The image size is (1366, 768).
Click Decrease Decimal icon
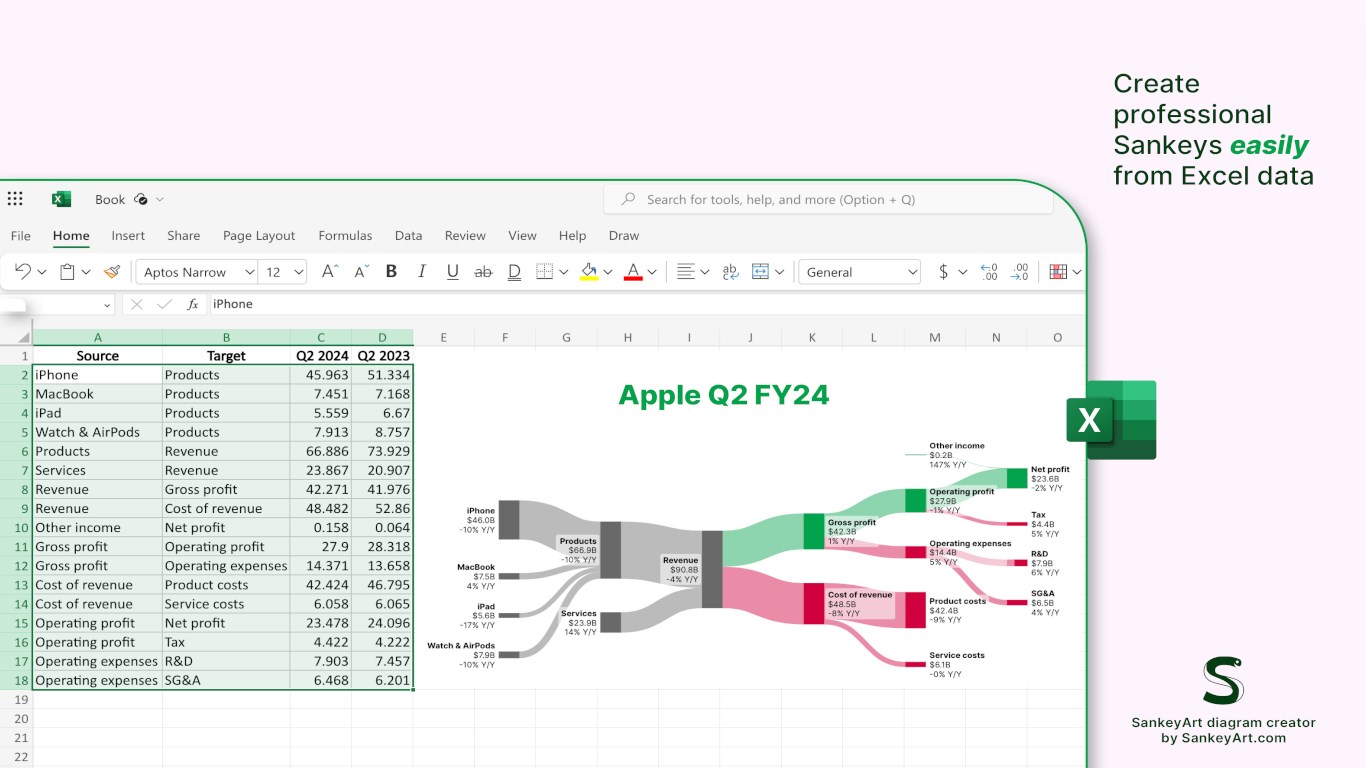[x=989, y=272]
